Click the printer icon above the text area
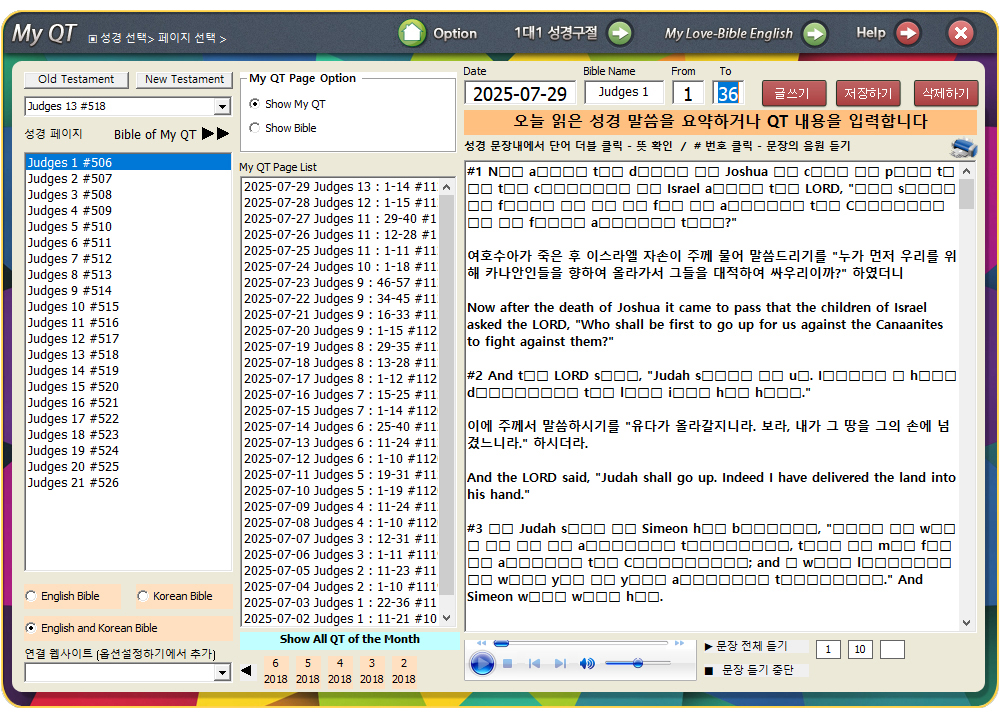Screen dimensions: 1000x720 963,148
